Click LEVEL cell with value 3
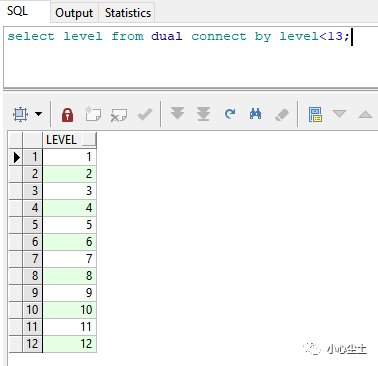The image size is (378, 366). coord(70,191)
